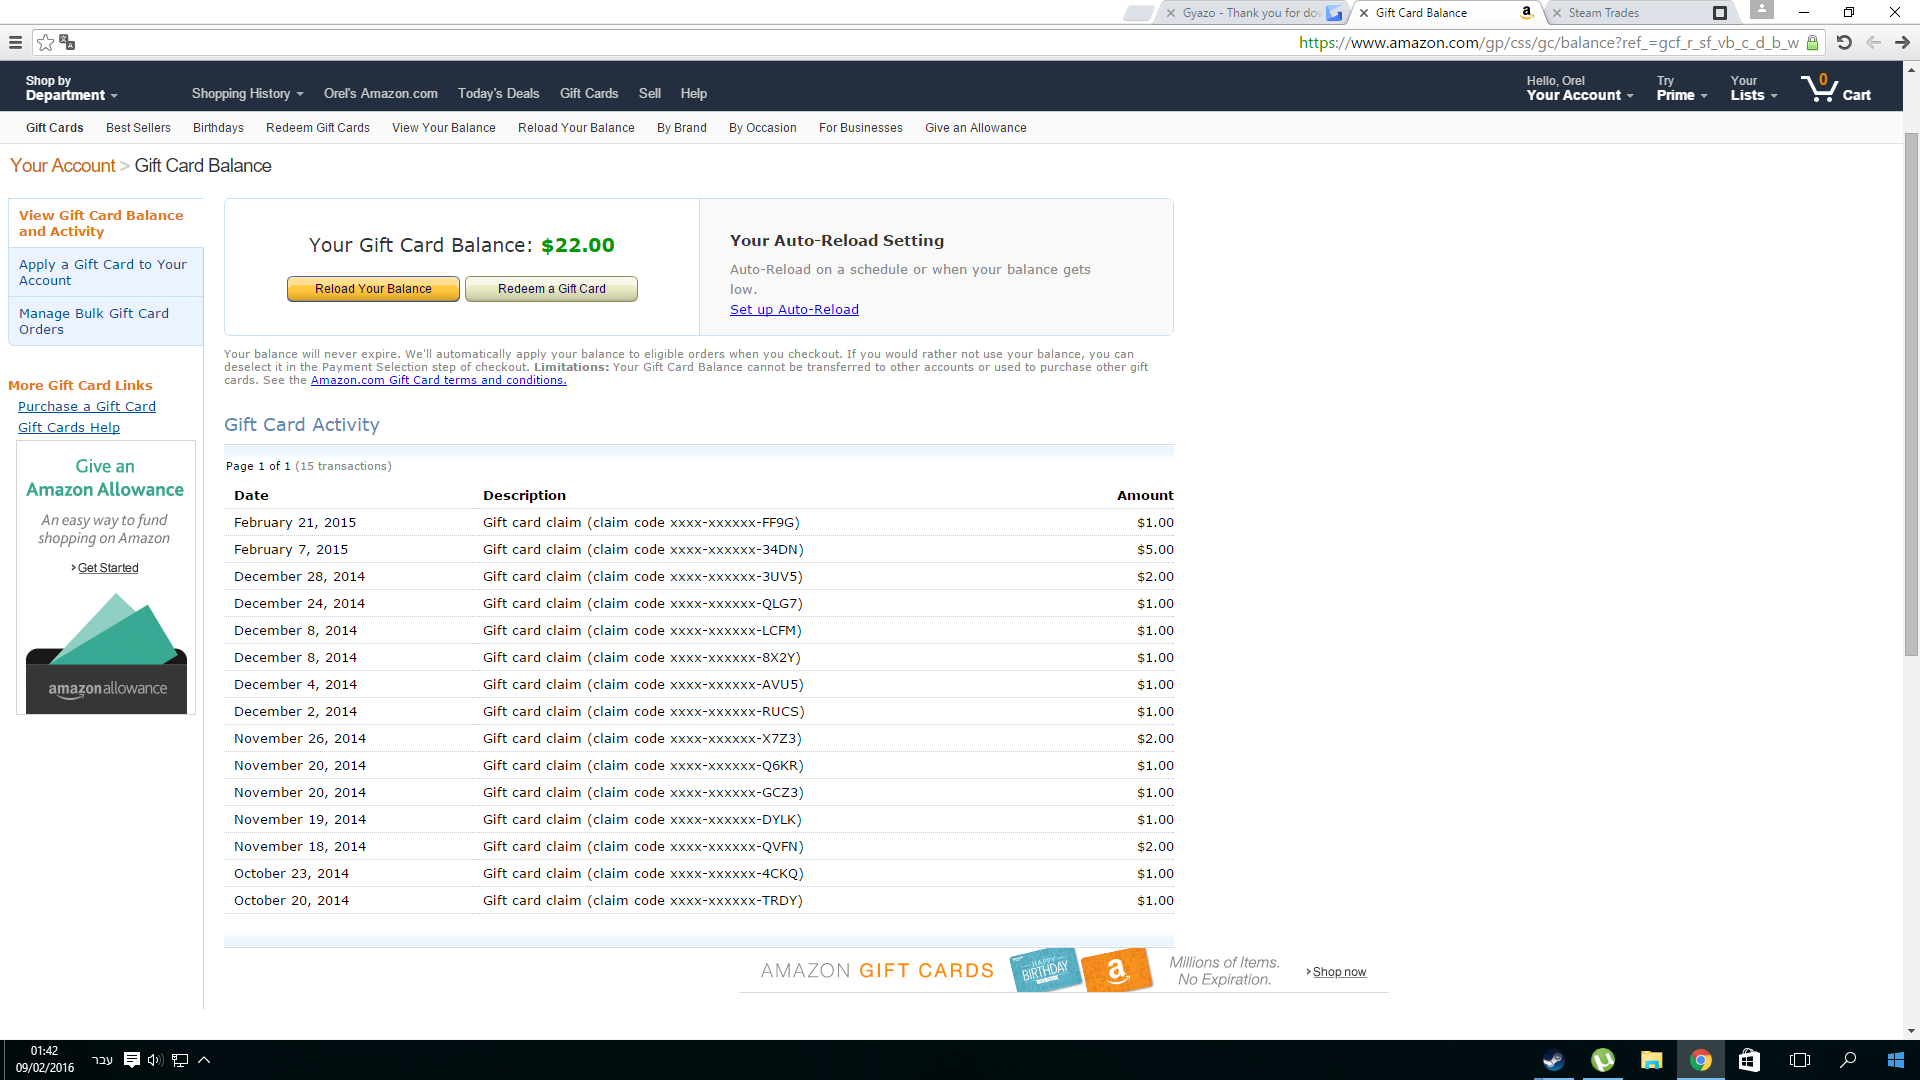This screenshot has width=1920, height=1080.
Task: Click the volume speaker tray icon
Action: [155, 1060]
